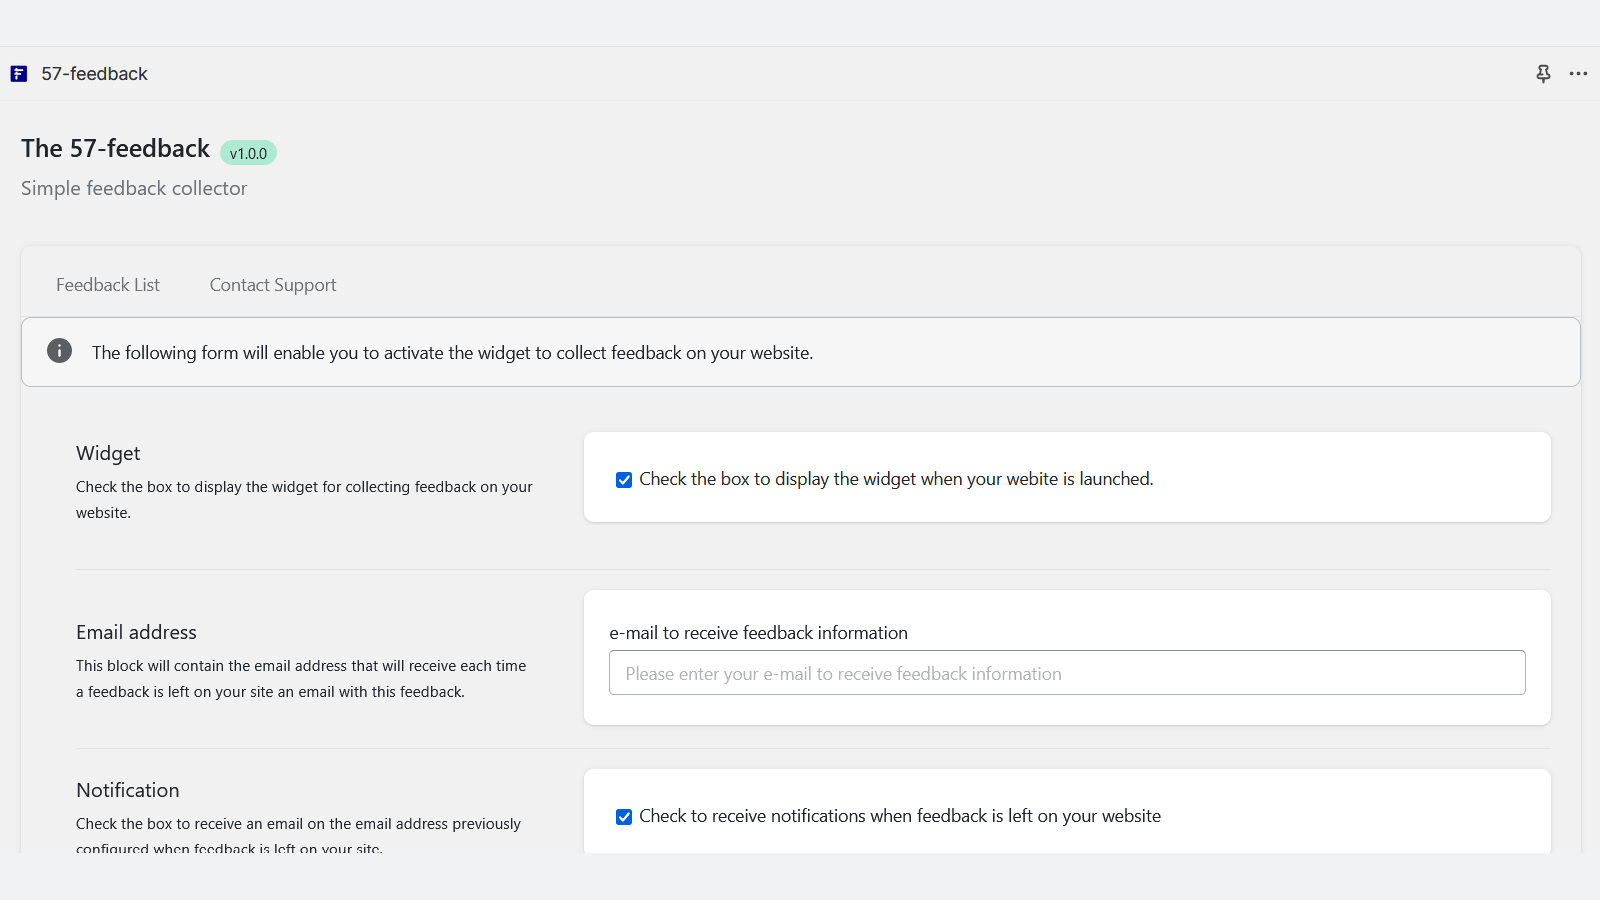The width and height of the screenshot is (1600, 900).
Task: Pin the 57-feedback app
Action: point(1543,74)
